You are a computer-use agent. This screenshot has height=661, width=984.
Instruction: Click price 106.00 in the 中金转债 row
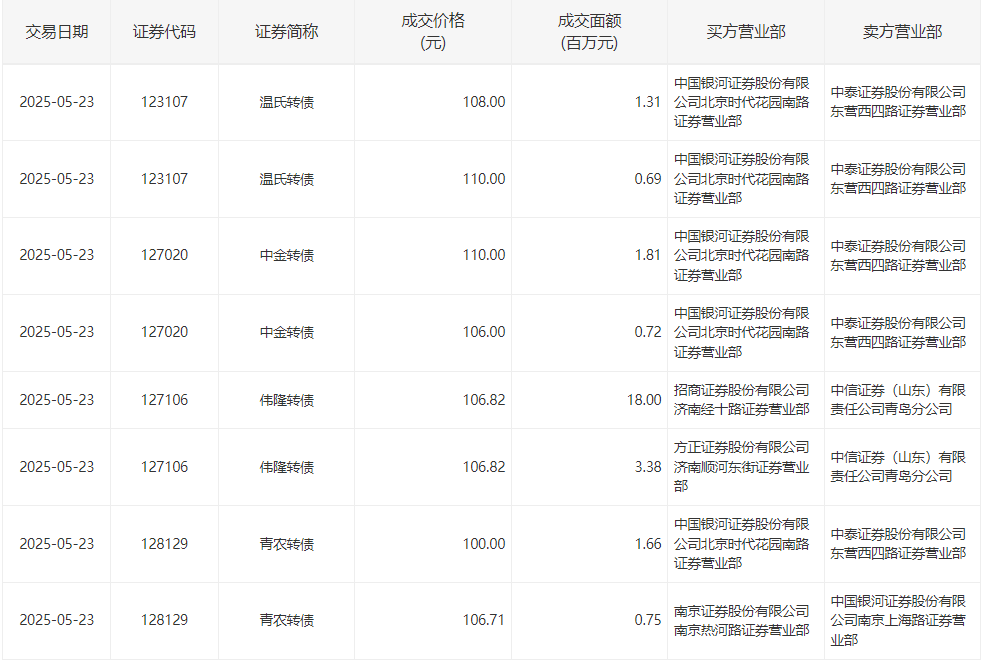(484, 332)
